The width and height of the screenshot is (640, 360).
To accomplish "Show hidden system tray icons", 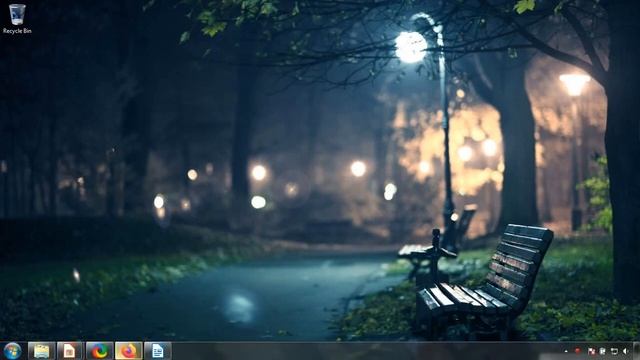I will [566, 351].
